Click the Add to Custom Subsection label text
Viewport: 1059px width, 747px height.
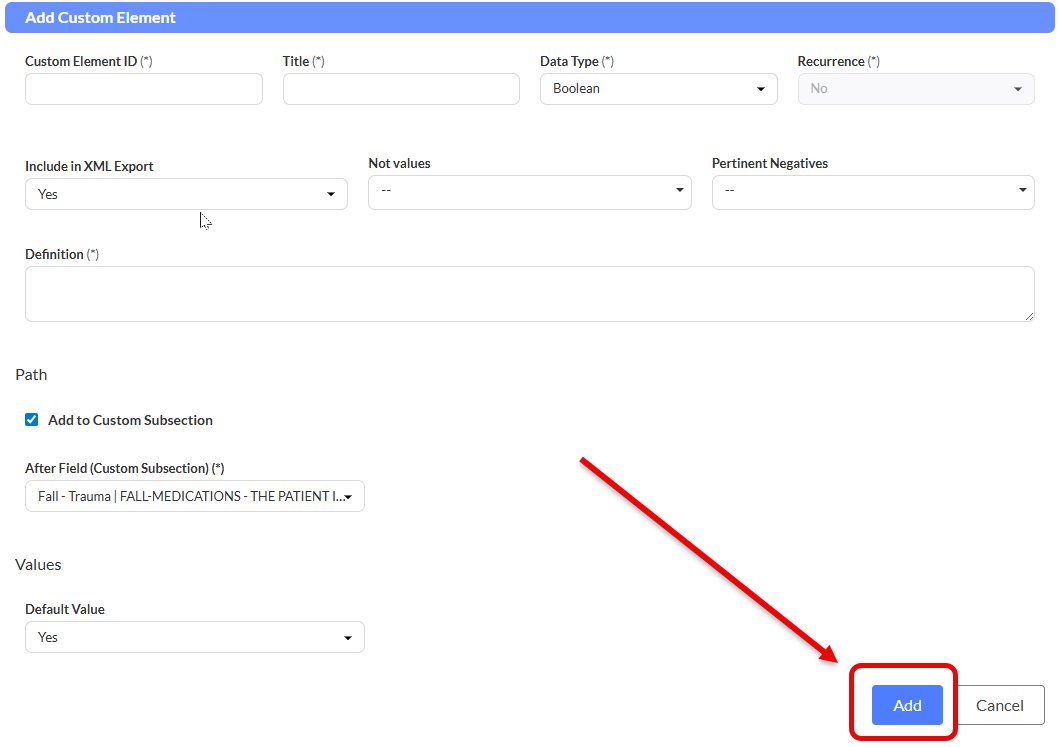click(x=130, y=420)
